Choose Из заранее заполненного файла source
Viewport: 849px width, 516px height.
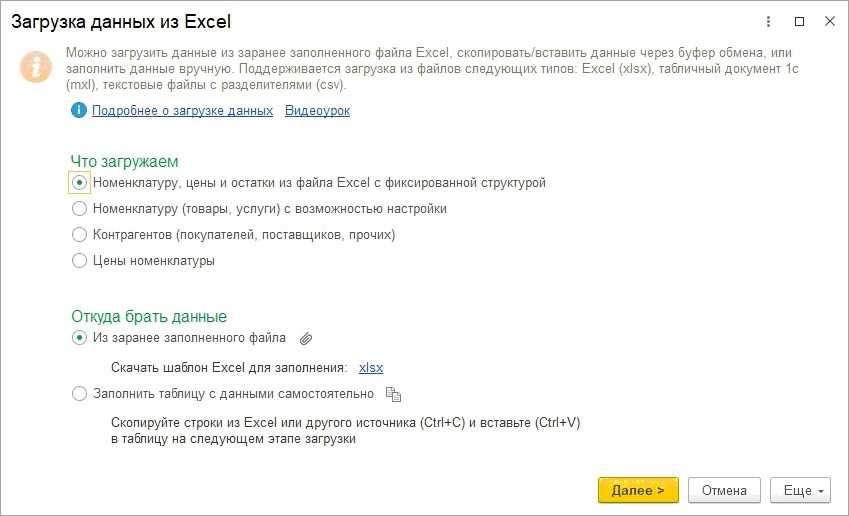pos(80,338)
